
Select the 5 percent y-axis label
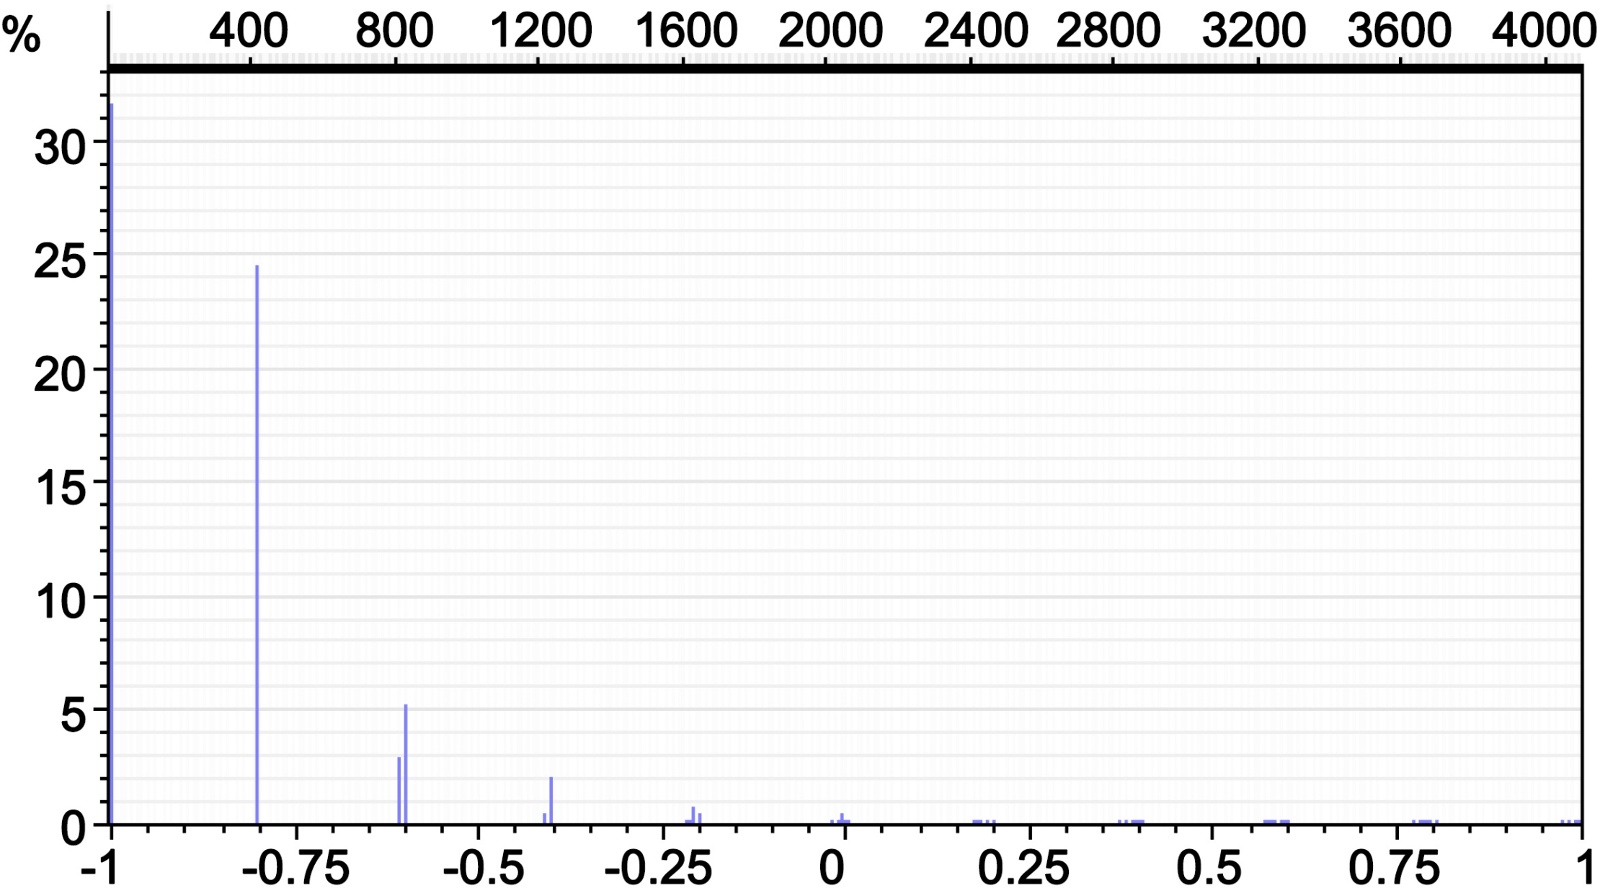tap(74, 717)
